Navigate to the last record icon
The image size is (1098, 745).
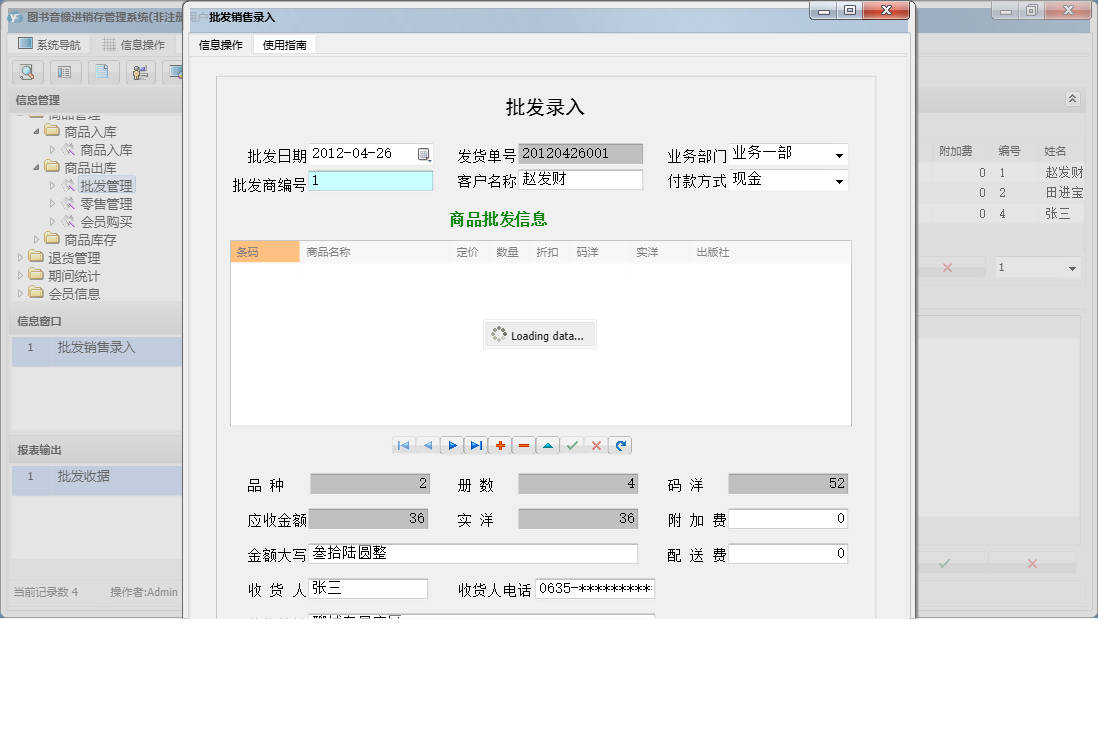[x=475, y=445]
